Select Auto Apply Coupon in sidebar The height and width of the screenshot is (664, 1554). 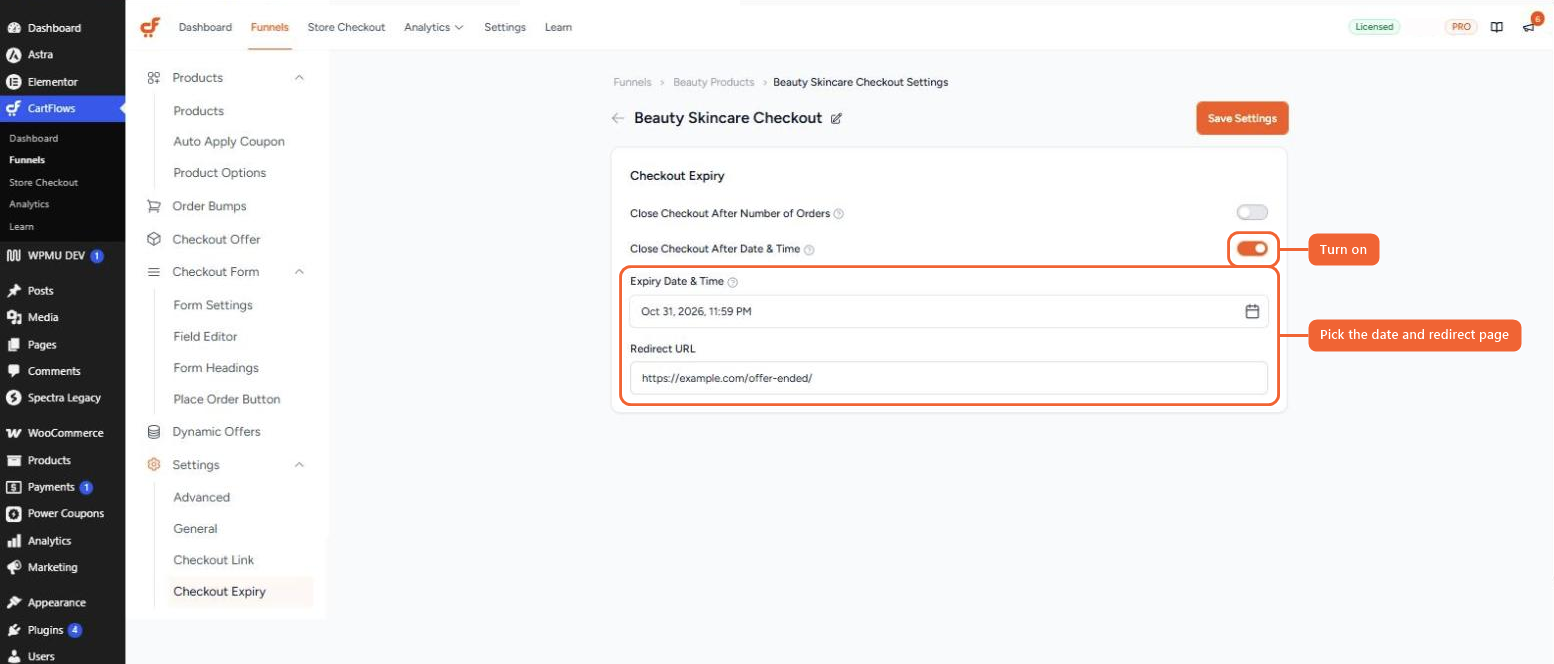point(229,142)
